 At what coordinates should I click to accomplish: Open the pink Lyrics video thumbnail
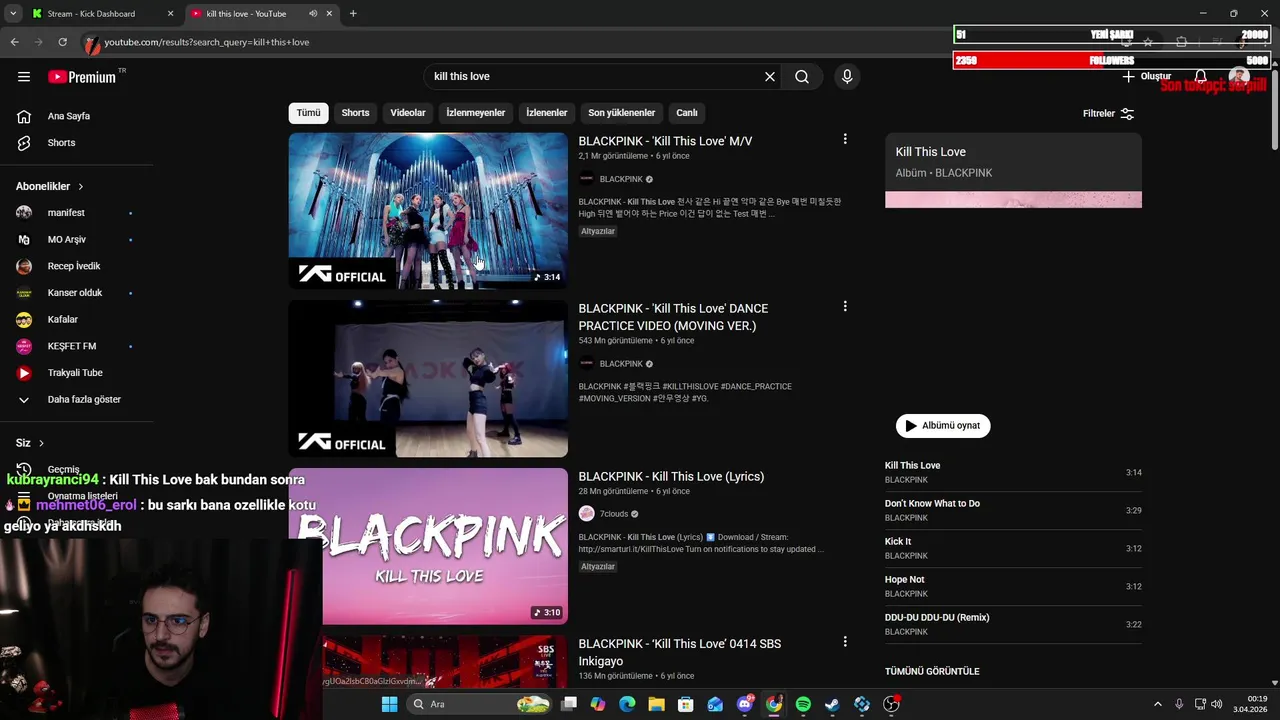[428, 546]
